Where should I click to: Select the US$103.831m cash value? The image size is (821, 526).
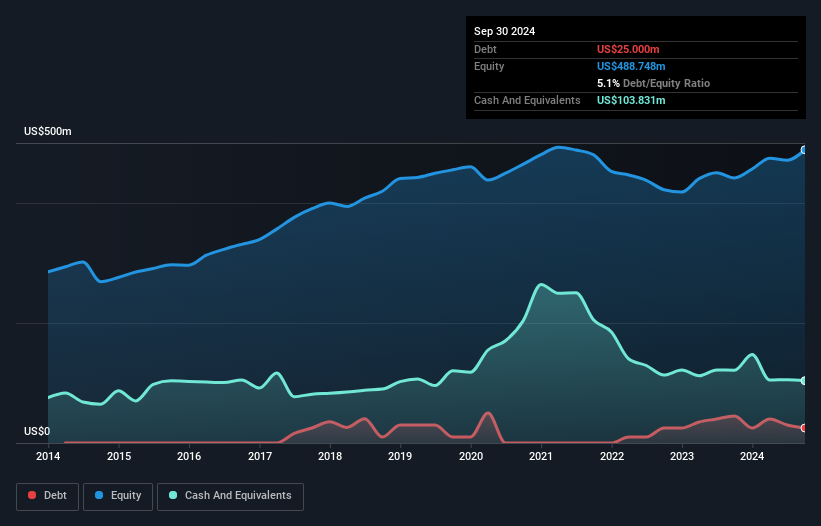point(633,100)
